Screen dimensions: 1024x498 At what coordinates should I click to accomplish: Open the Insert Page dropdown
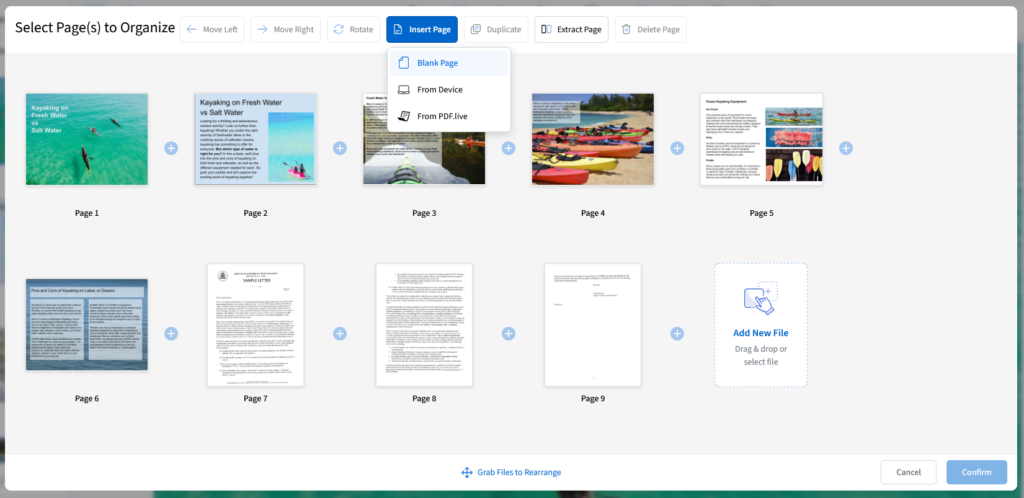click(422, 29)
